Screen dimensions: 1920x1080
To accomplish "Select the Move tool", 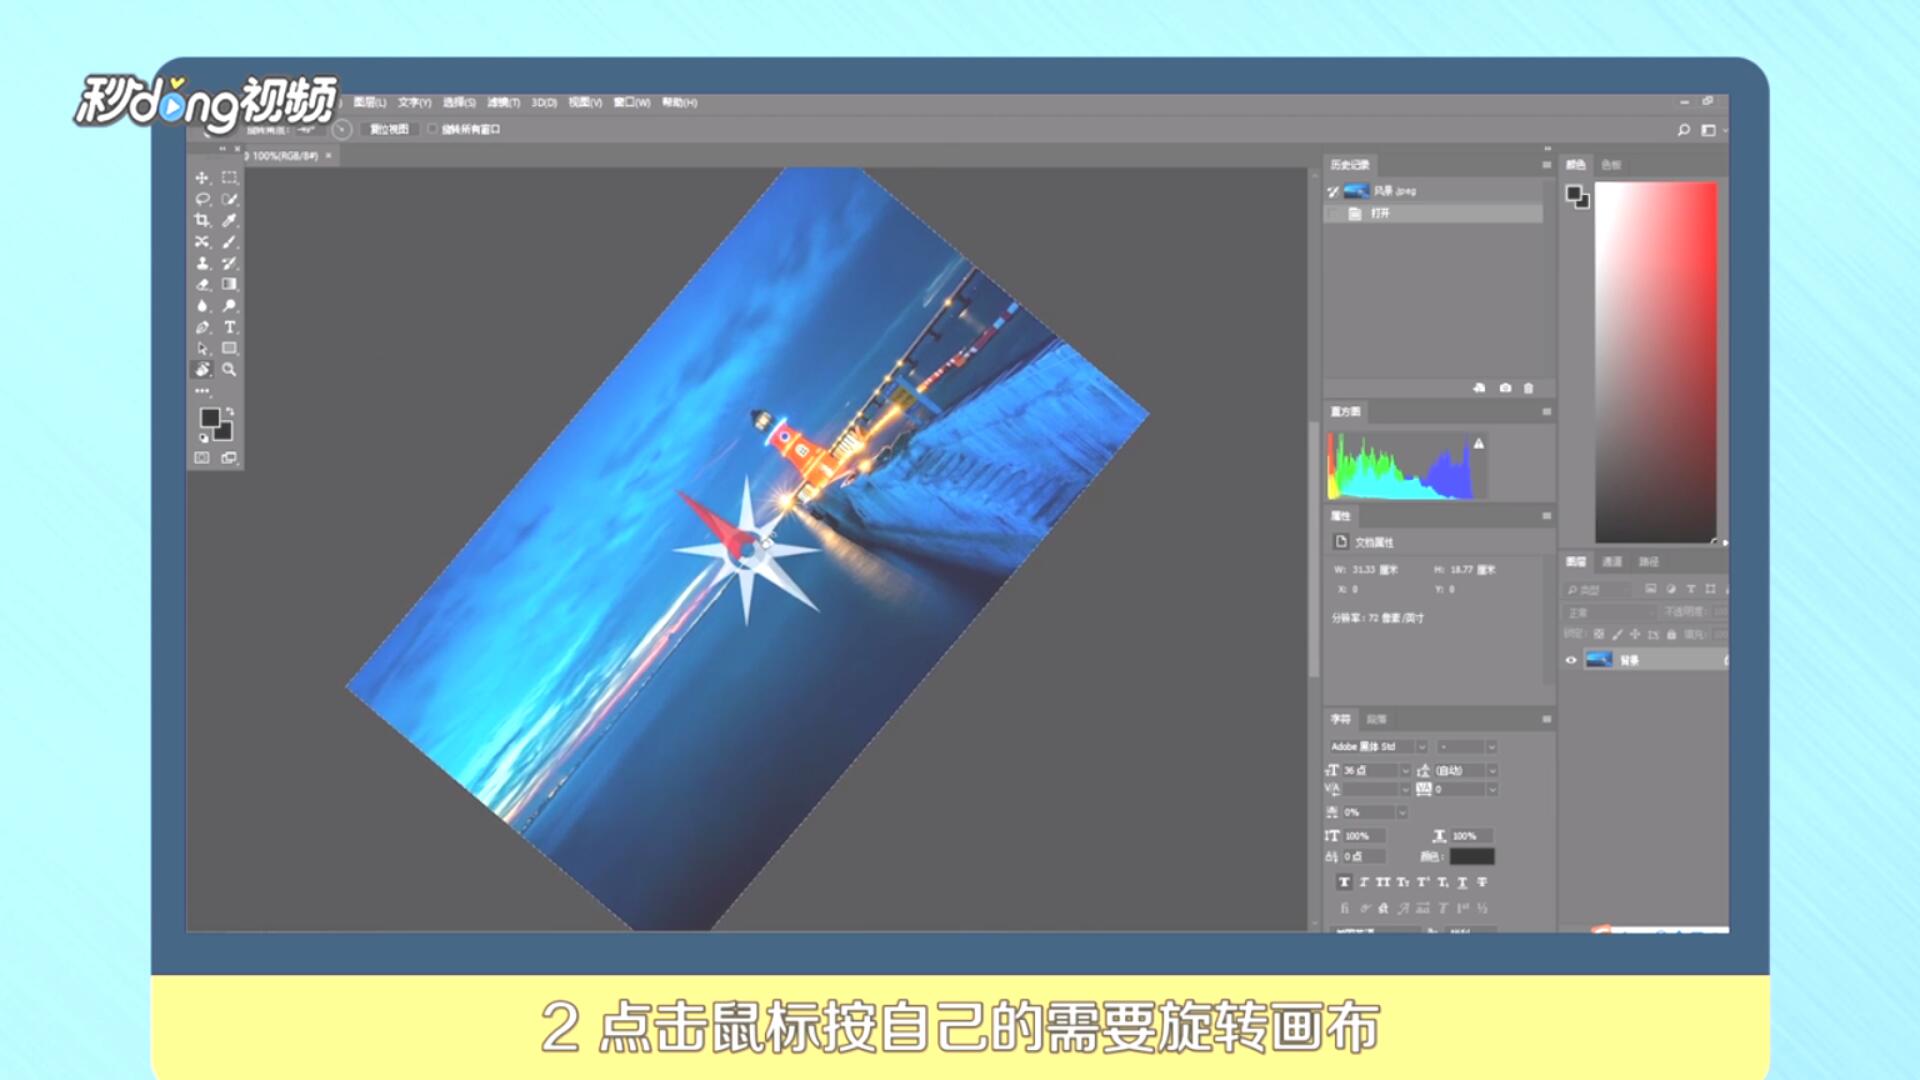I will (202, 178).
